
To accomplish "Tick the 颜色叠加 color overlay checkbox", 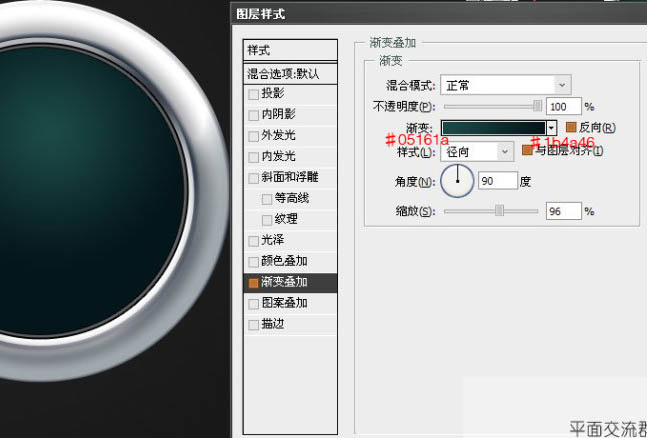I will [253, 262].
